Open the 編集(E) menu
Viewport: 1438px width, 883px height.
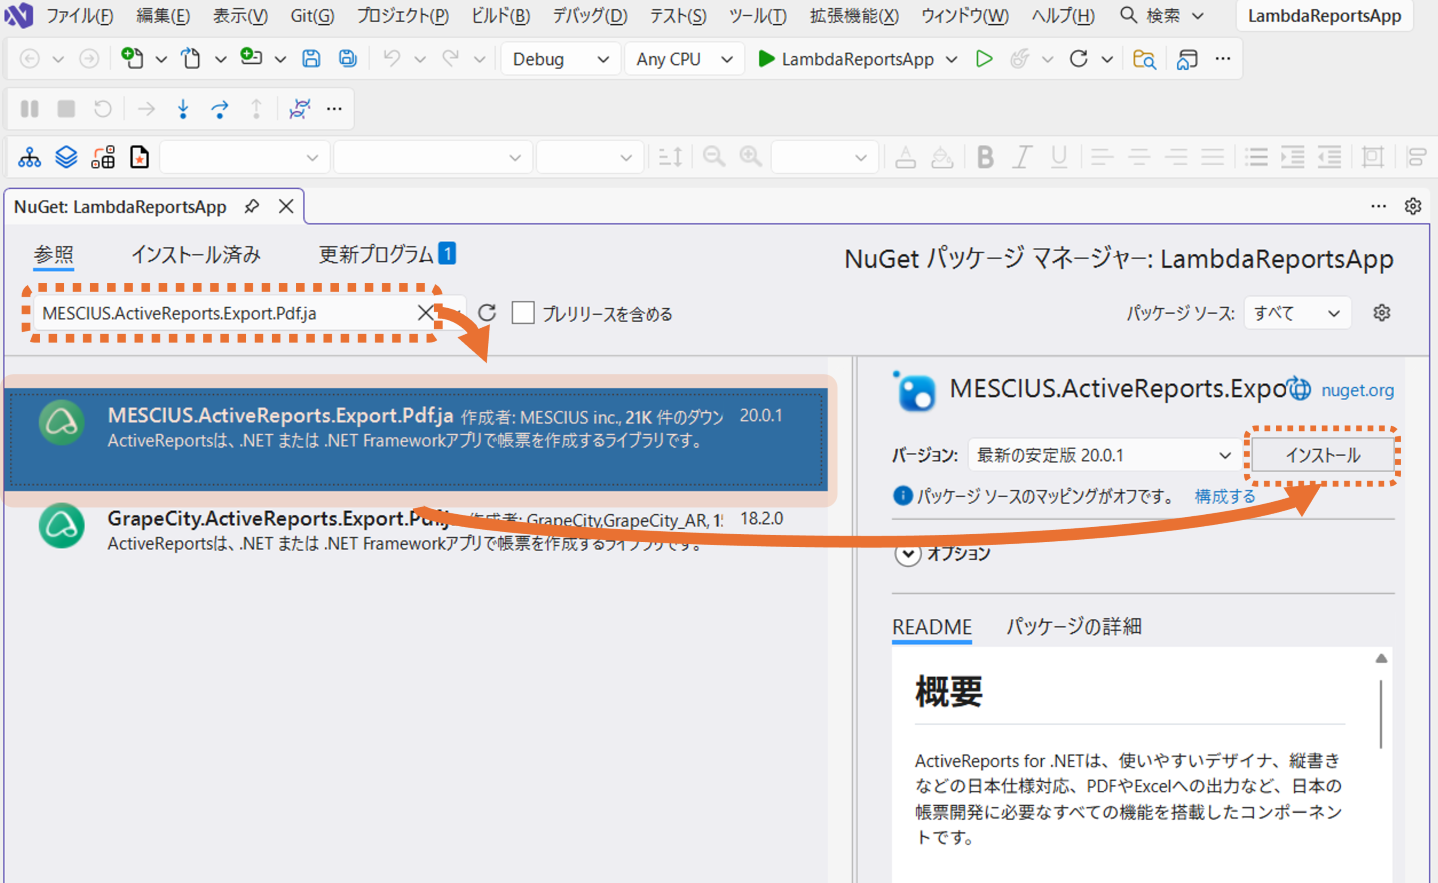[x=163, y=16]
